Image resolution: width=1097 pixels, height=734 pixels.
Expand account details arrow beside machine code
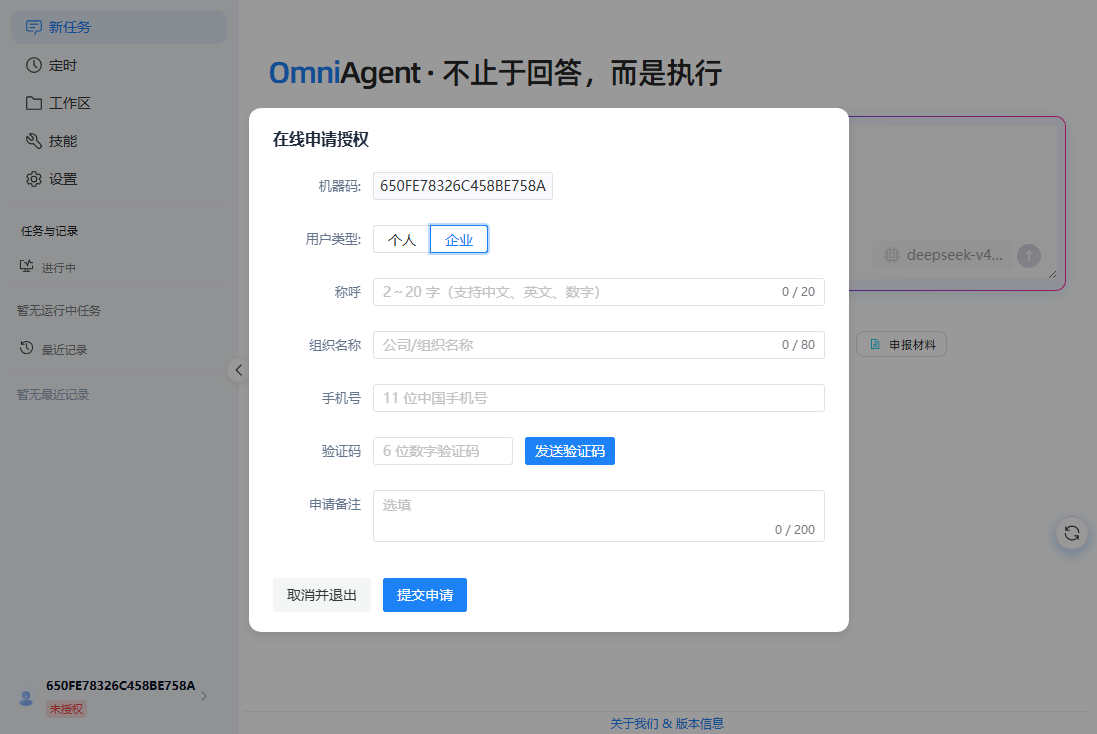(x=204, y=696)
